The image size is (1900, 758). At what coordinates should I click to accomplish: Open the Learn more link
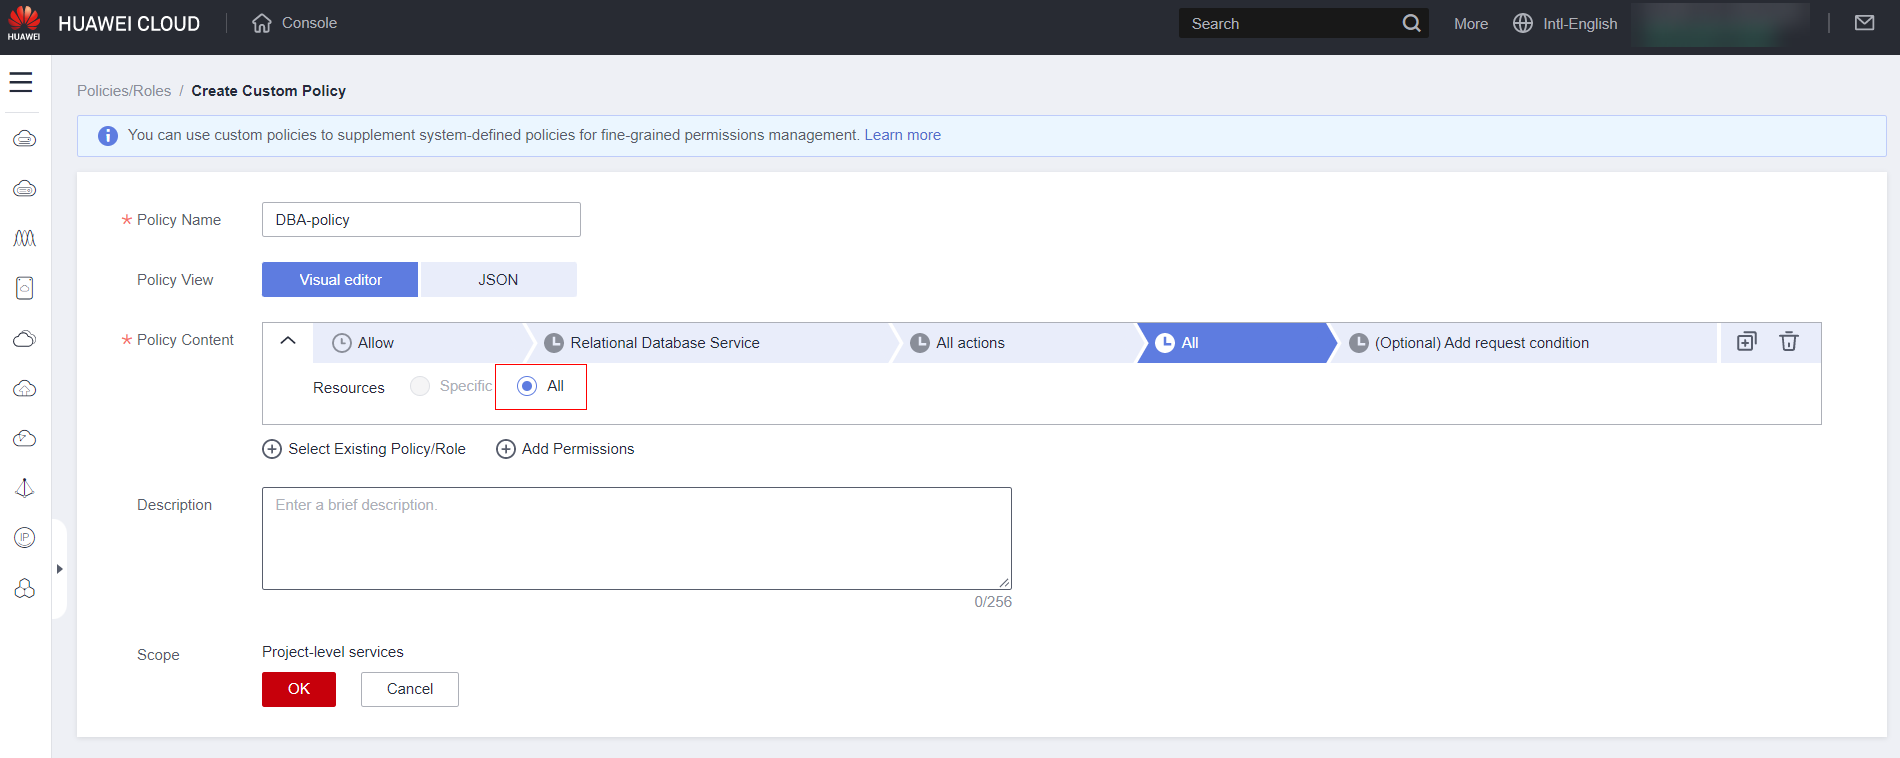pyautogui.click(x=902, y=135)
